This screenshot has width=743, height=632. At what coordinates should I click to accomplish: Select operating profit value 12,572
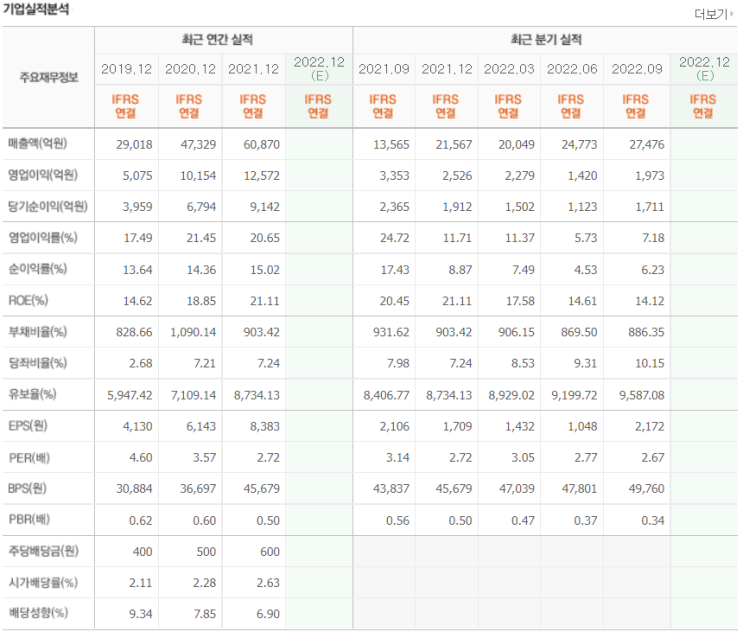[x=262, y=176]
